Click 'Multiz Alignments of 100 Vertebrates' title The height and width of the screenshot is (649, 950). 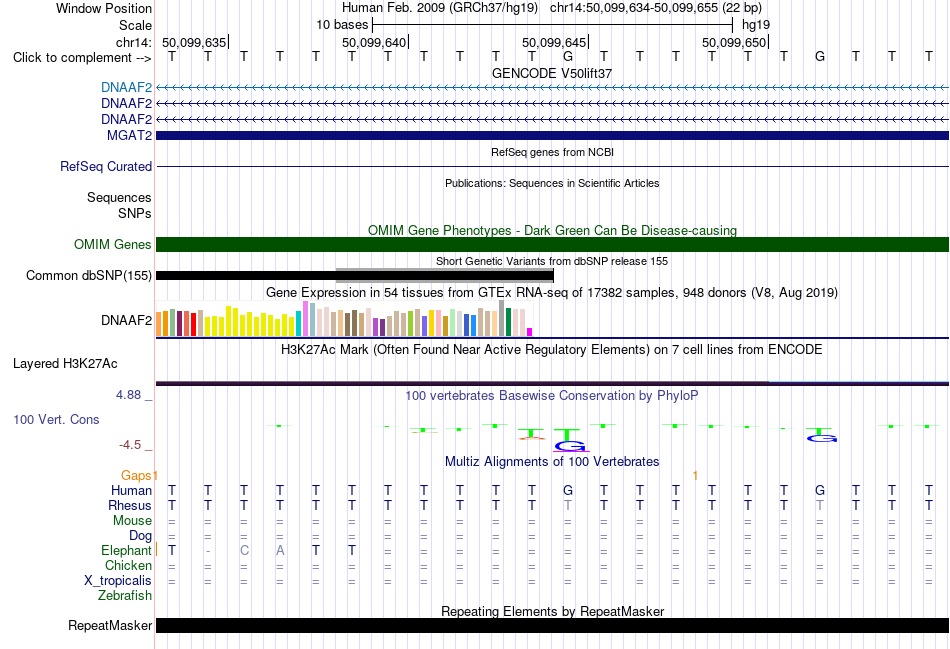[552, 462]
